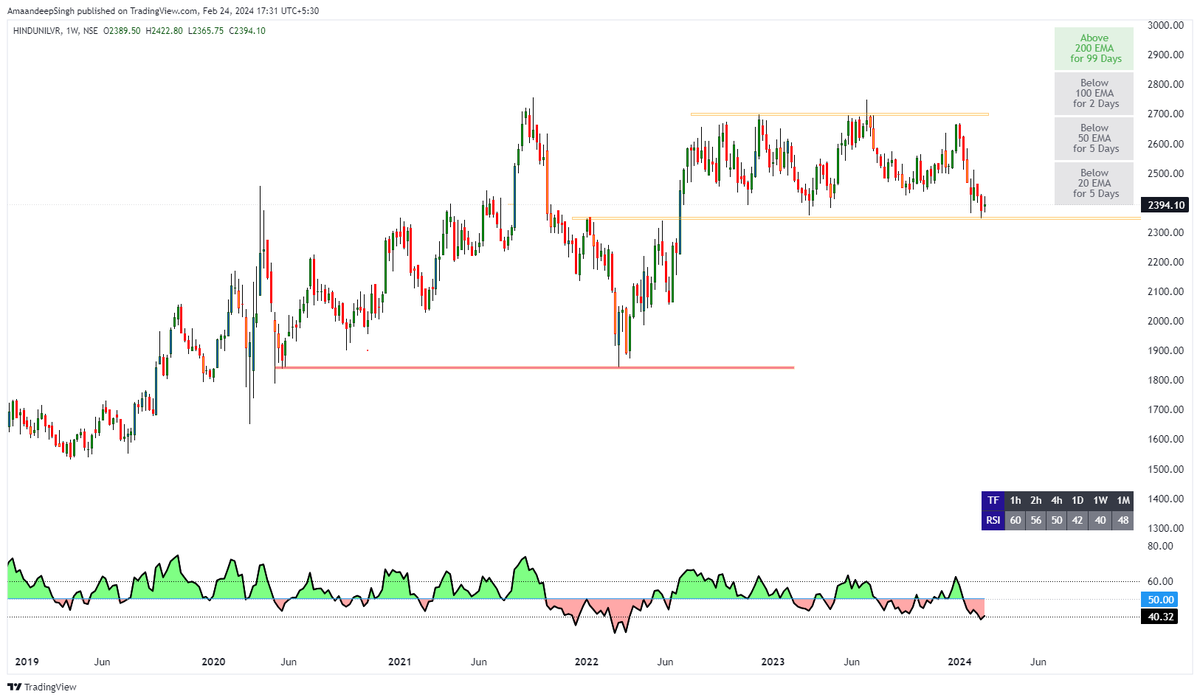1200x700 pixels.
Task: Click the 2022 label on time axis
Action: click(586, 662)
